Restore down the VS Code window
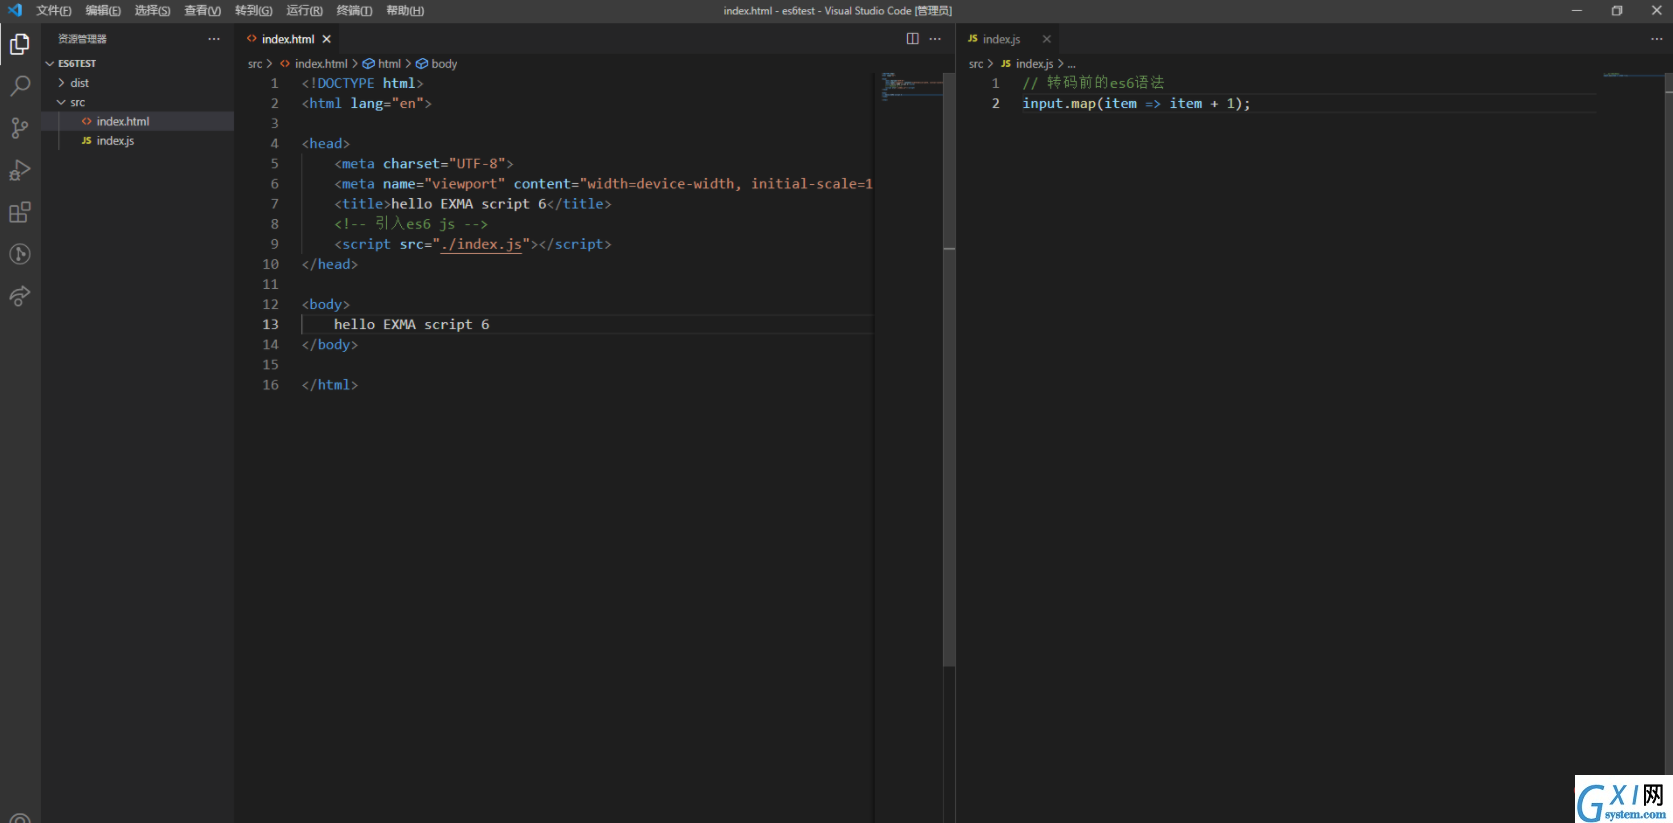This screenshot has height=823, width=1673. (x=1617, y=11)
